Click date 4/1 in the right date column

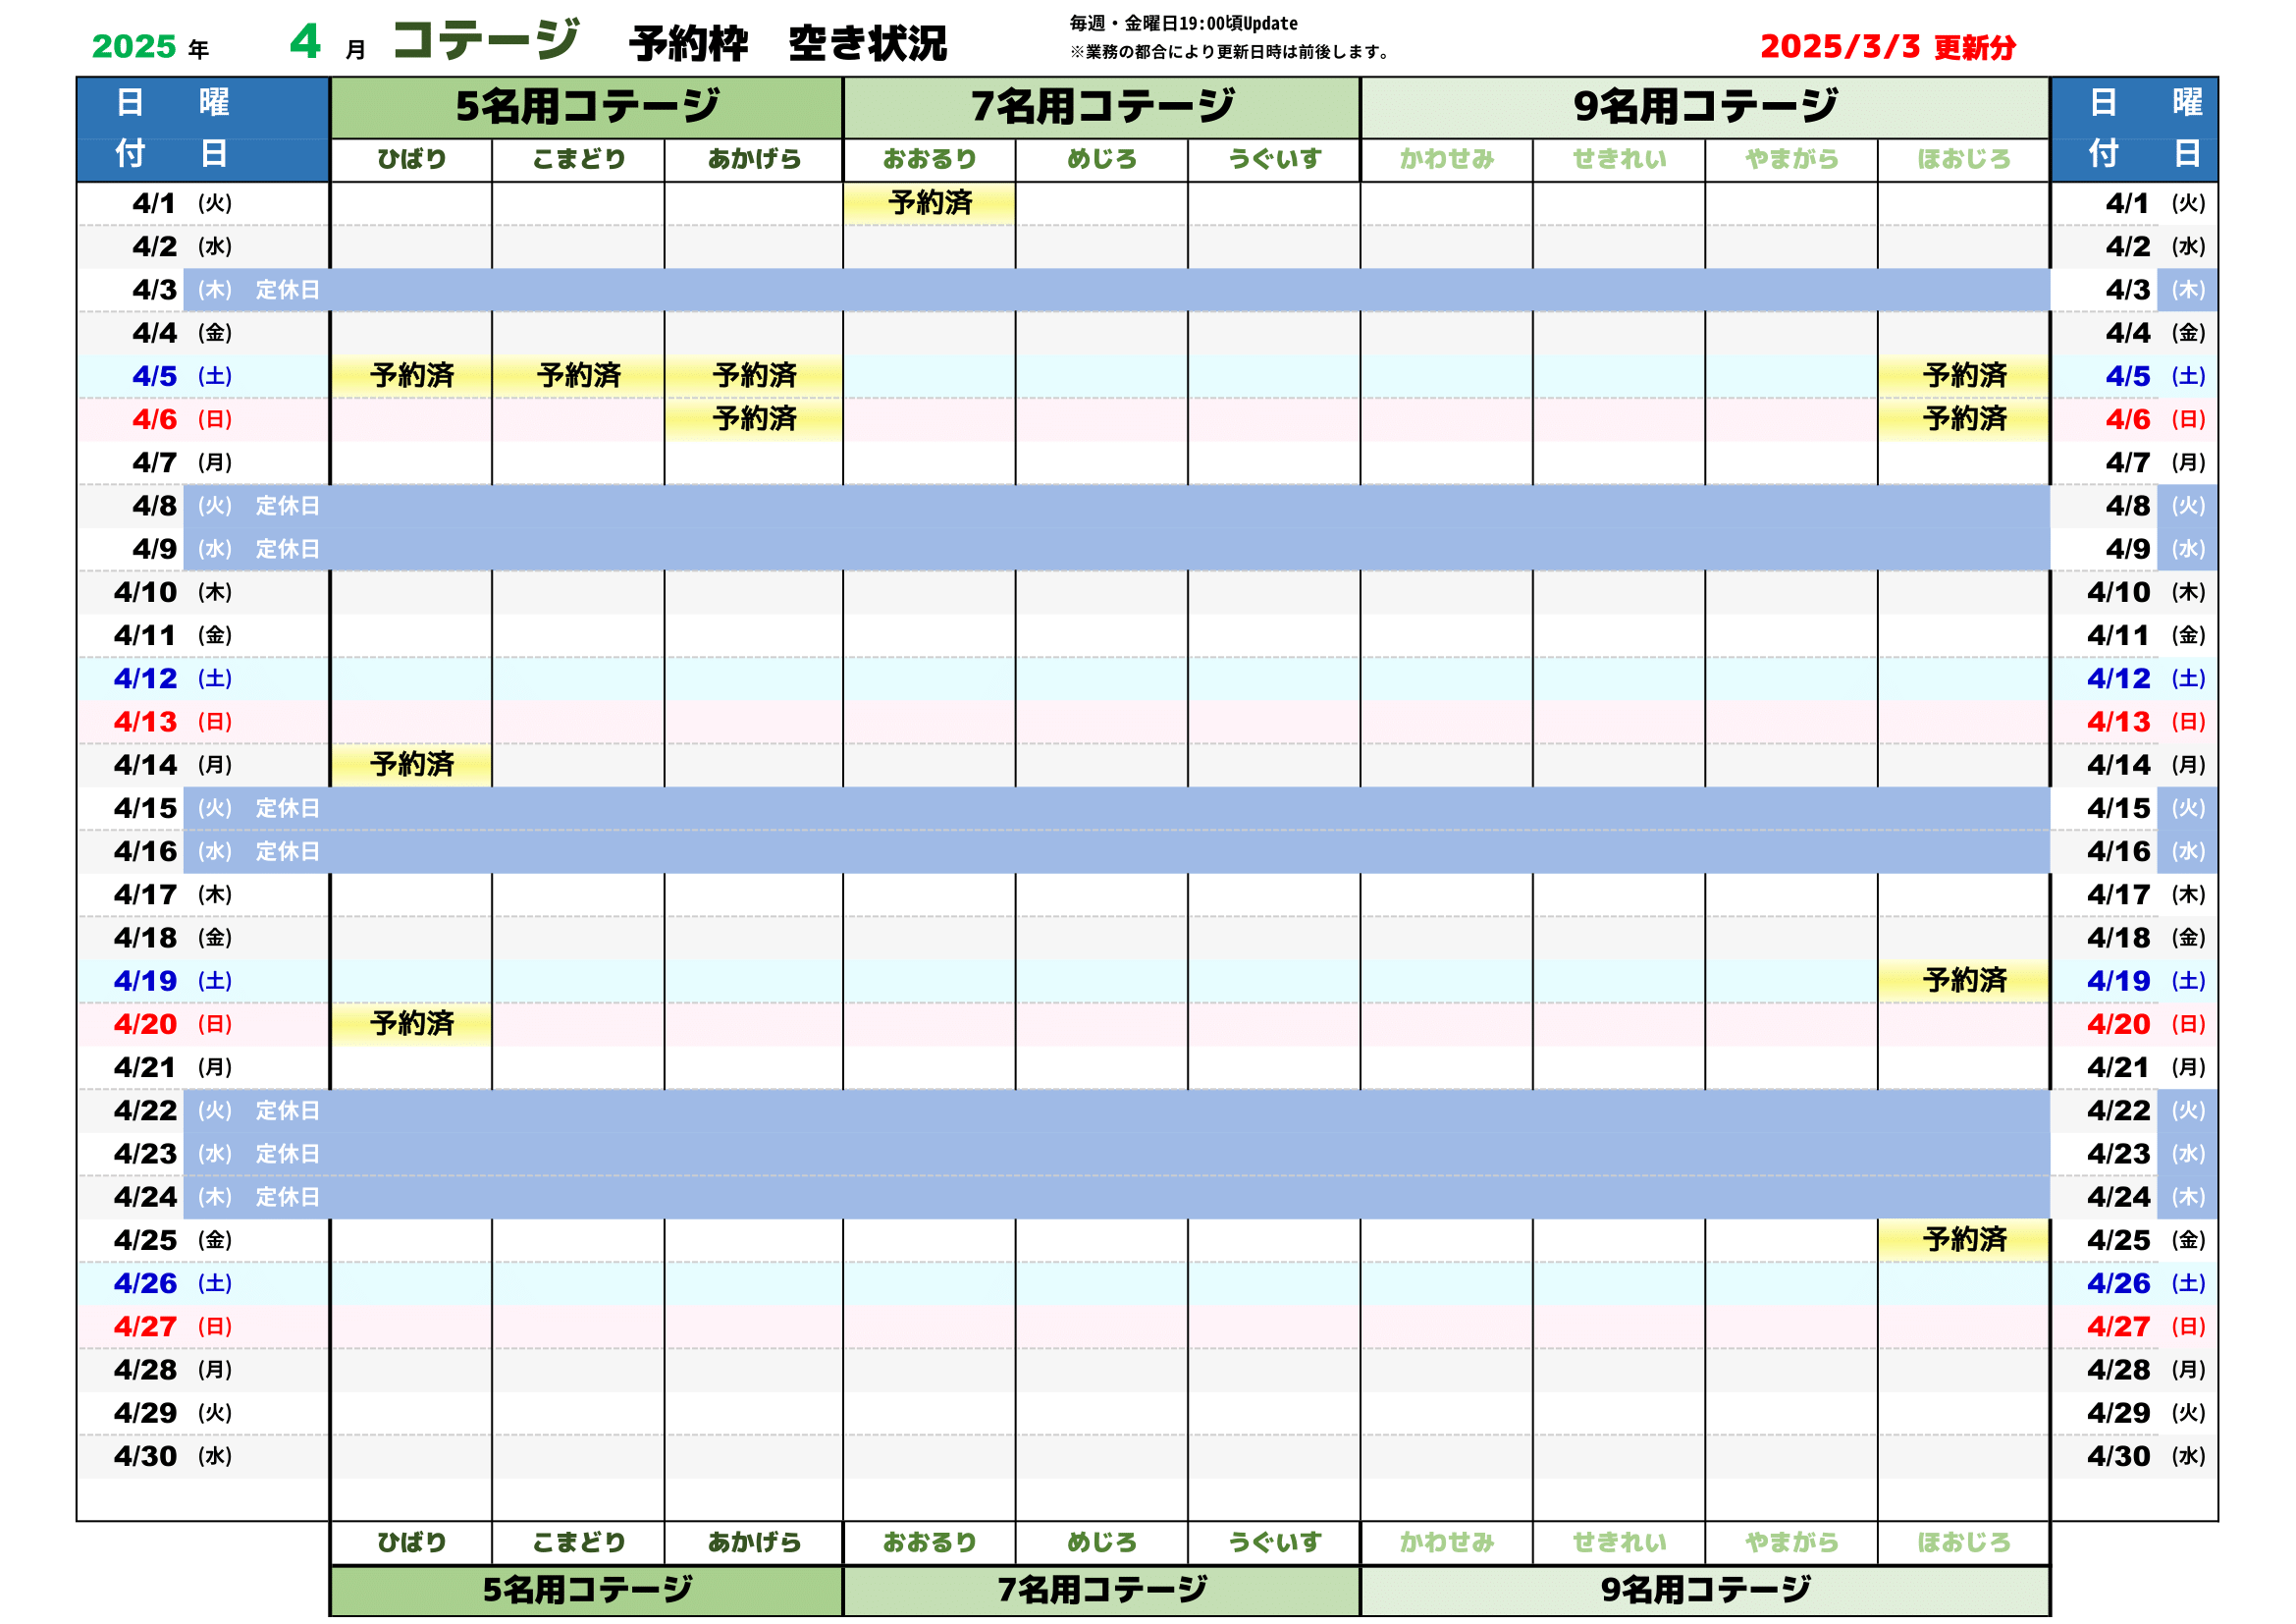click(2127, 203)
